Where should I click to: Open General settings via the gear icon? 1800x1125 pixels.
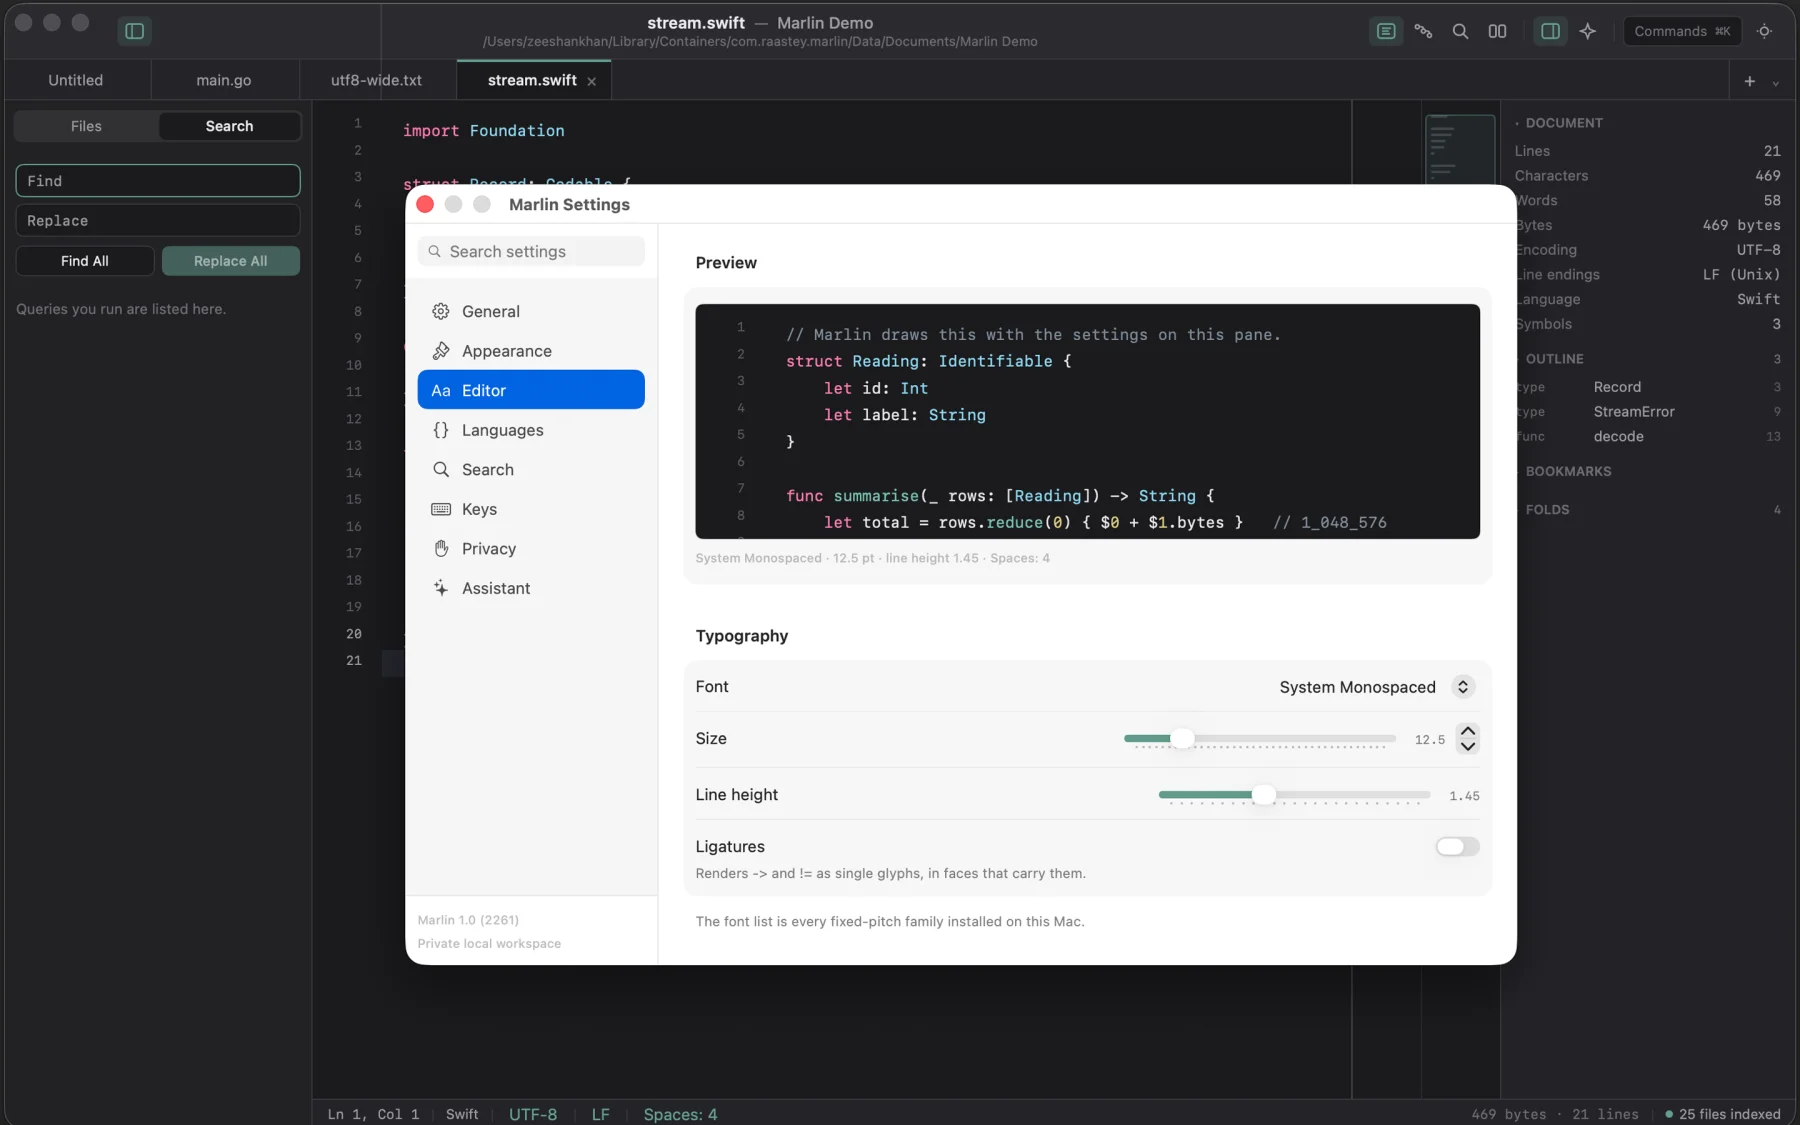click(441, 311)
